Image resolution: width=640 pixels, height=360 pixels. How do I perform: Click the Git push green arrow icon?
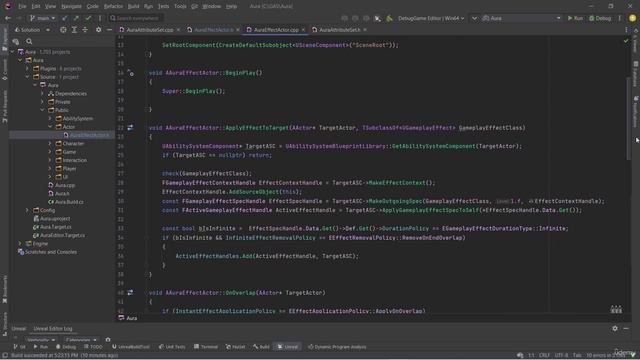point(76,18)
